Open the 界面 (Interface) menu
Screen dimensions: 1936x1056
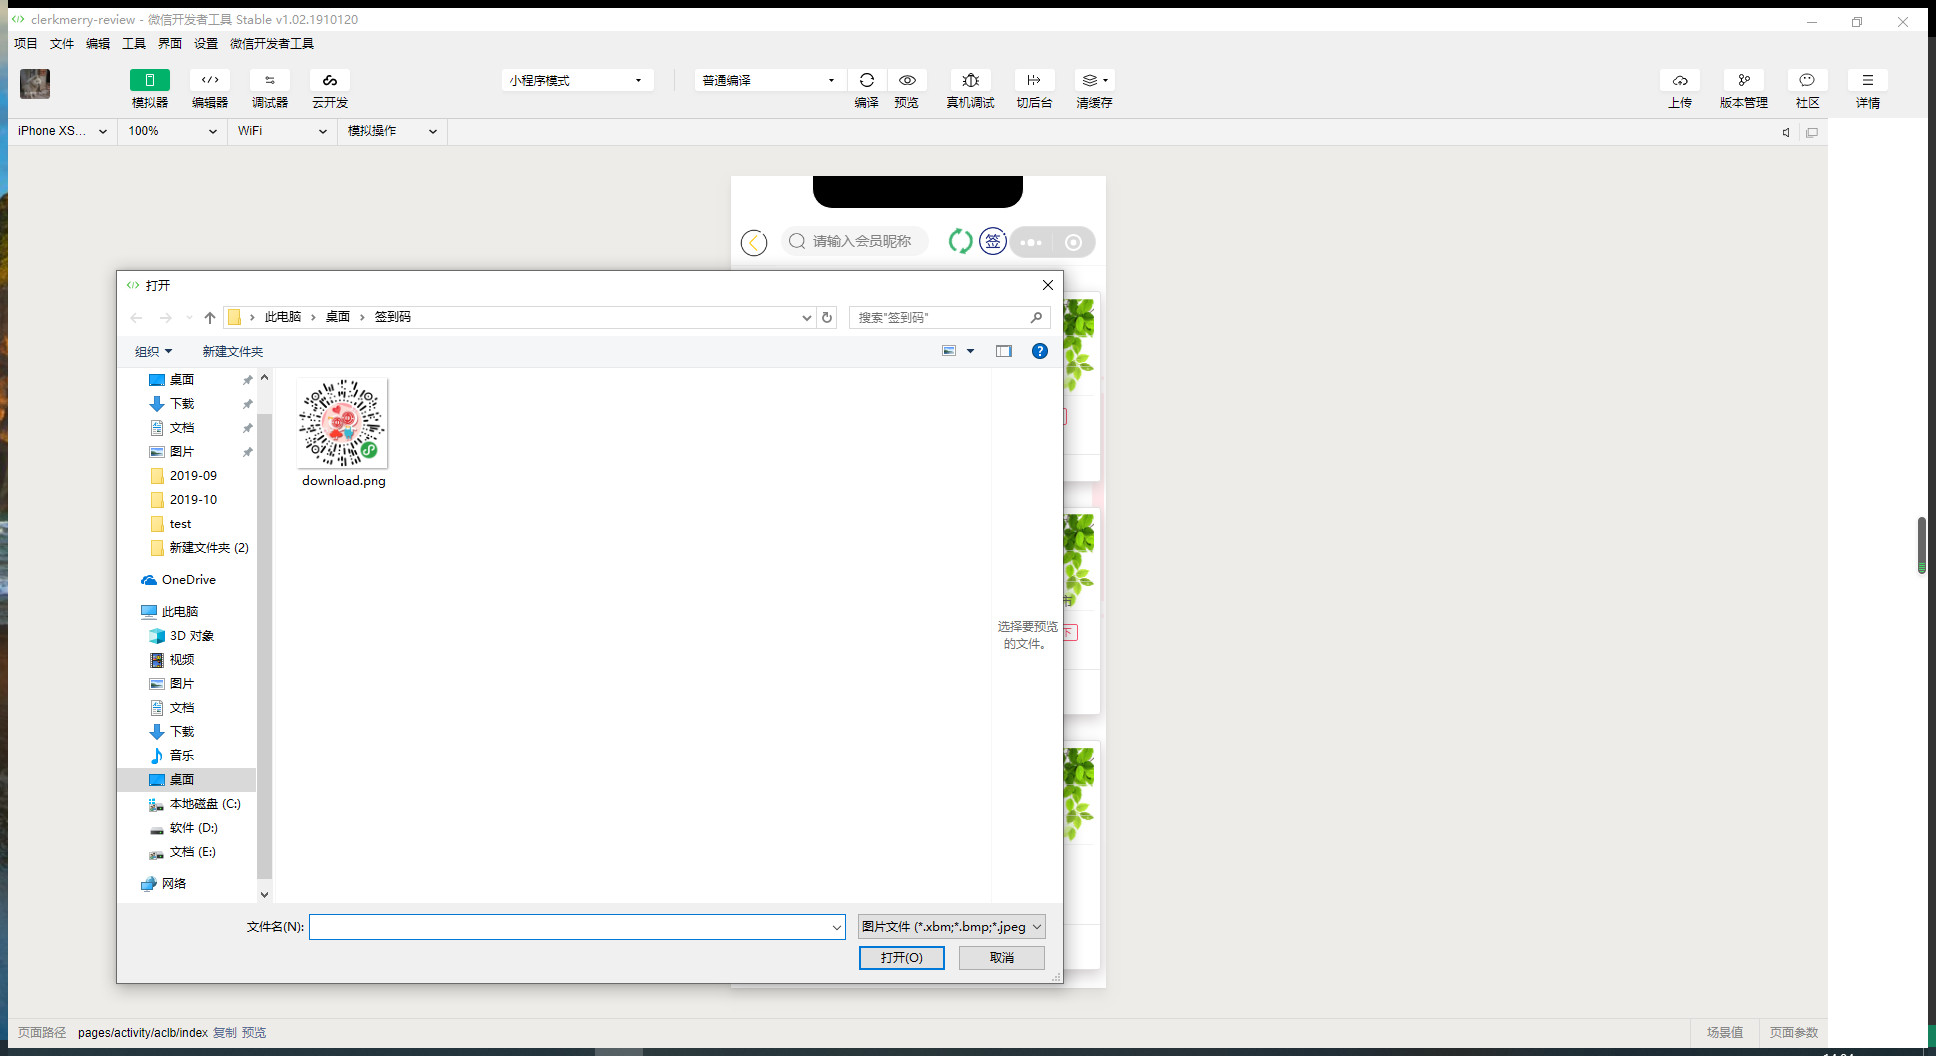[x=170, y=43]
